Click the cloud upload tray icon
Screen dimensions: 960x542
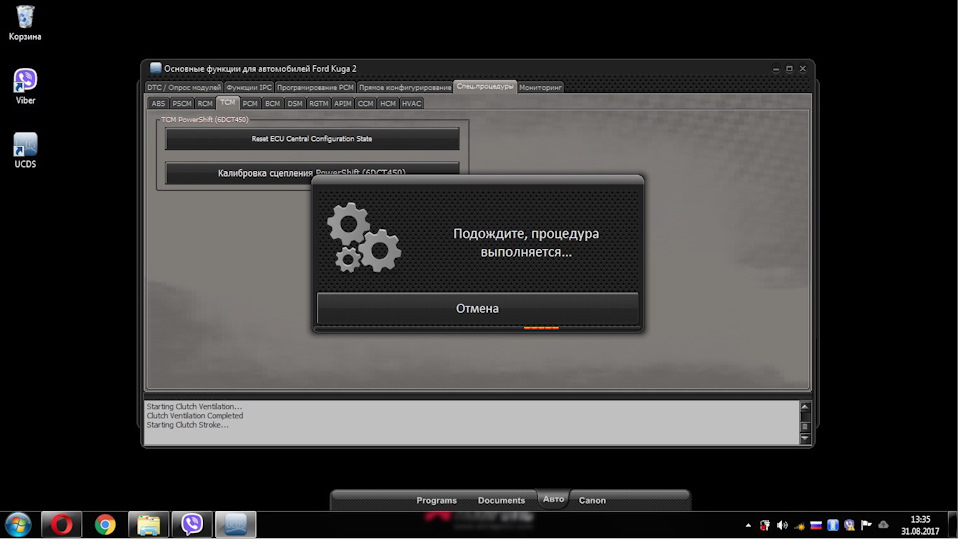click(x=883, y=525)
